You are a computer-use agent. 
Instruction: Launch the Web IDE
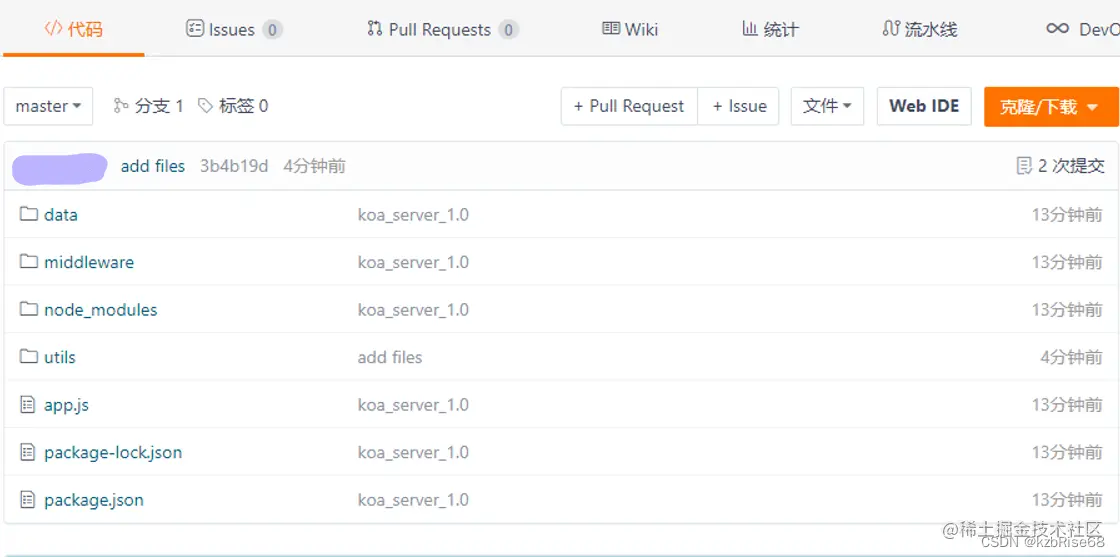[x=924, y=106]
